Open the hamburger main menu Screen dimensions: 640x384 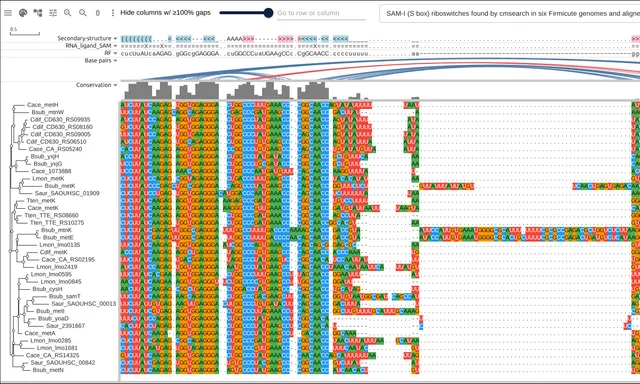[x=8, y=13]
